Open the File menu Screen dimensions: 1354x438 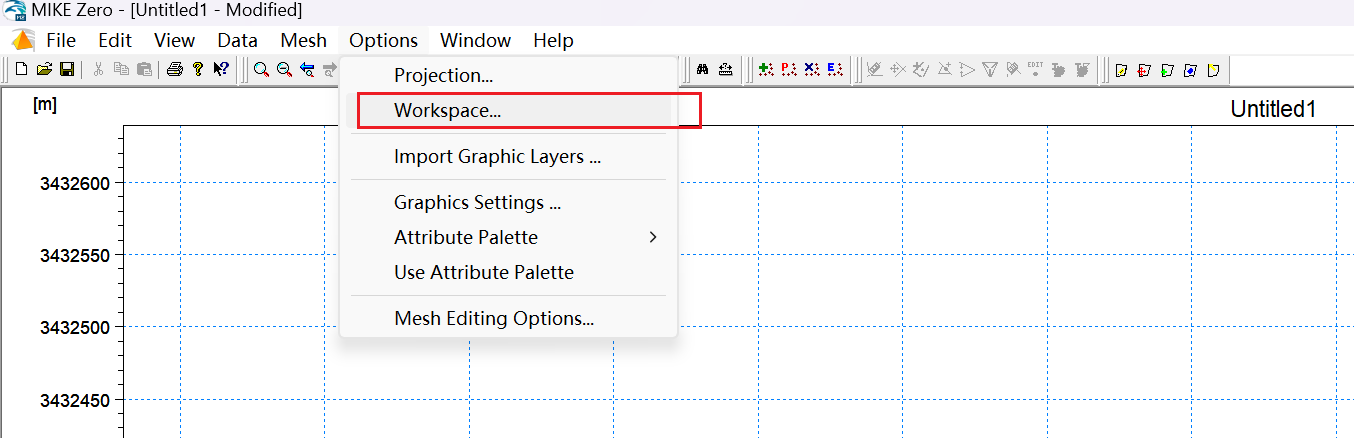click(61, 40)
